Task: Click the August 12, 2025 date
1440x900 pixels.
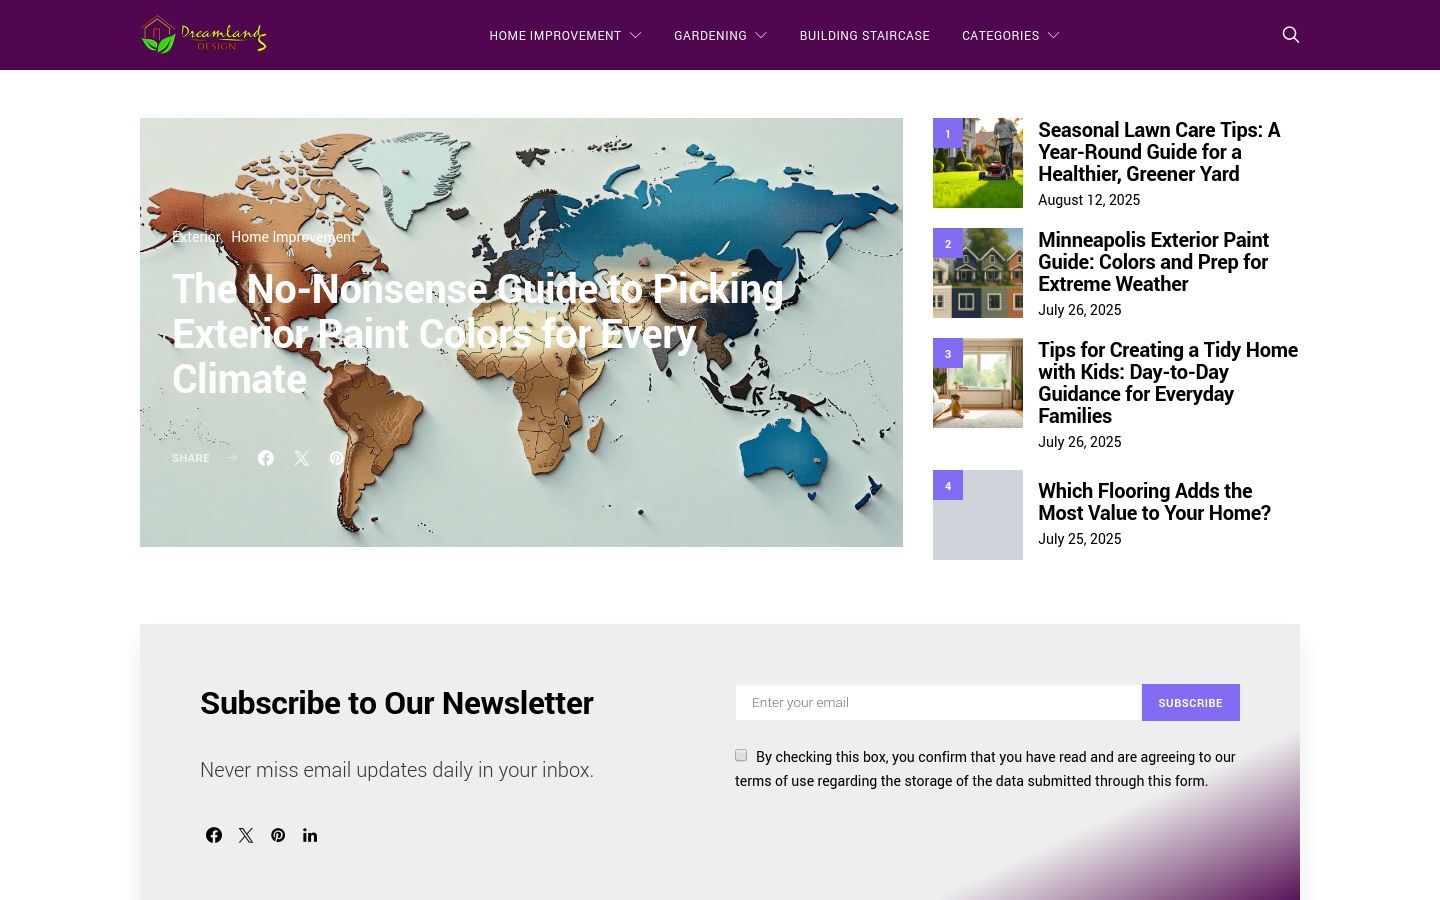Action: [1089, 200]
